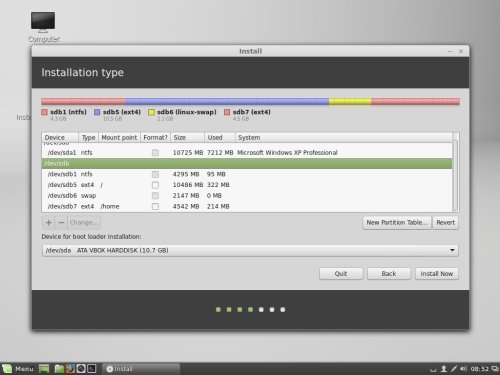Viewport: 500px width, 375px height.
Task: Select the /dev/sdb7 /home row
Action: tap(247, 207)
